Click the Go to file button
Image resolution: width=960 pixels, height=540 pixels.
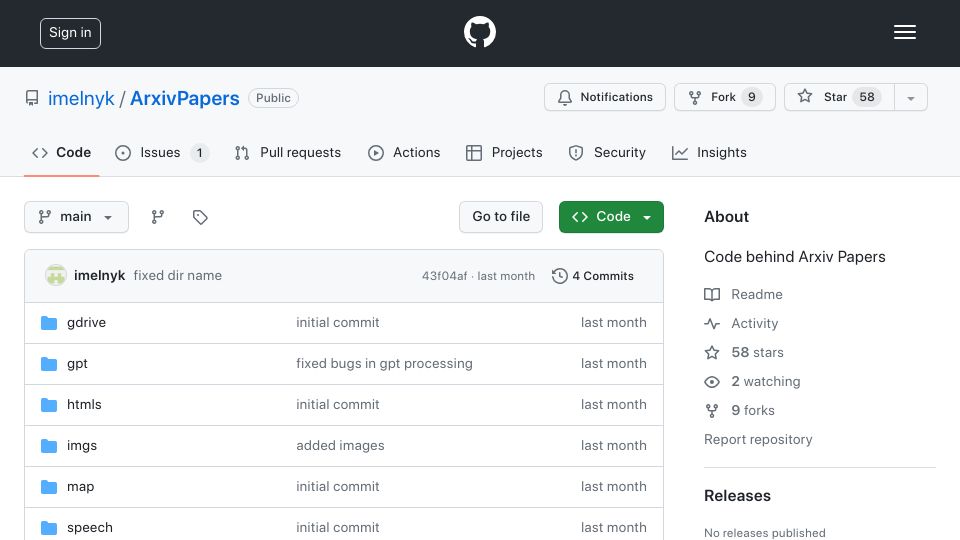(501, 217)
